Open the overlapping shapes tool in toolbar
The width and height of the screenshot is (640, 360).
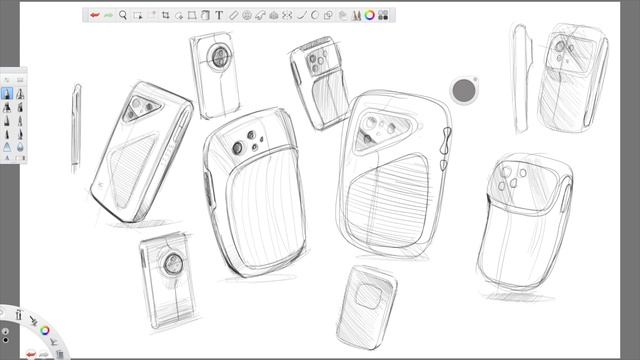click(x=328, y=16)
